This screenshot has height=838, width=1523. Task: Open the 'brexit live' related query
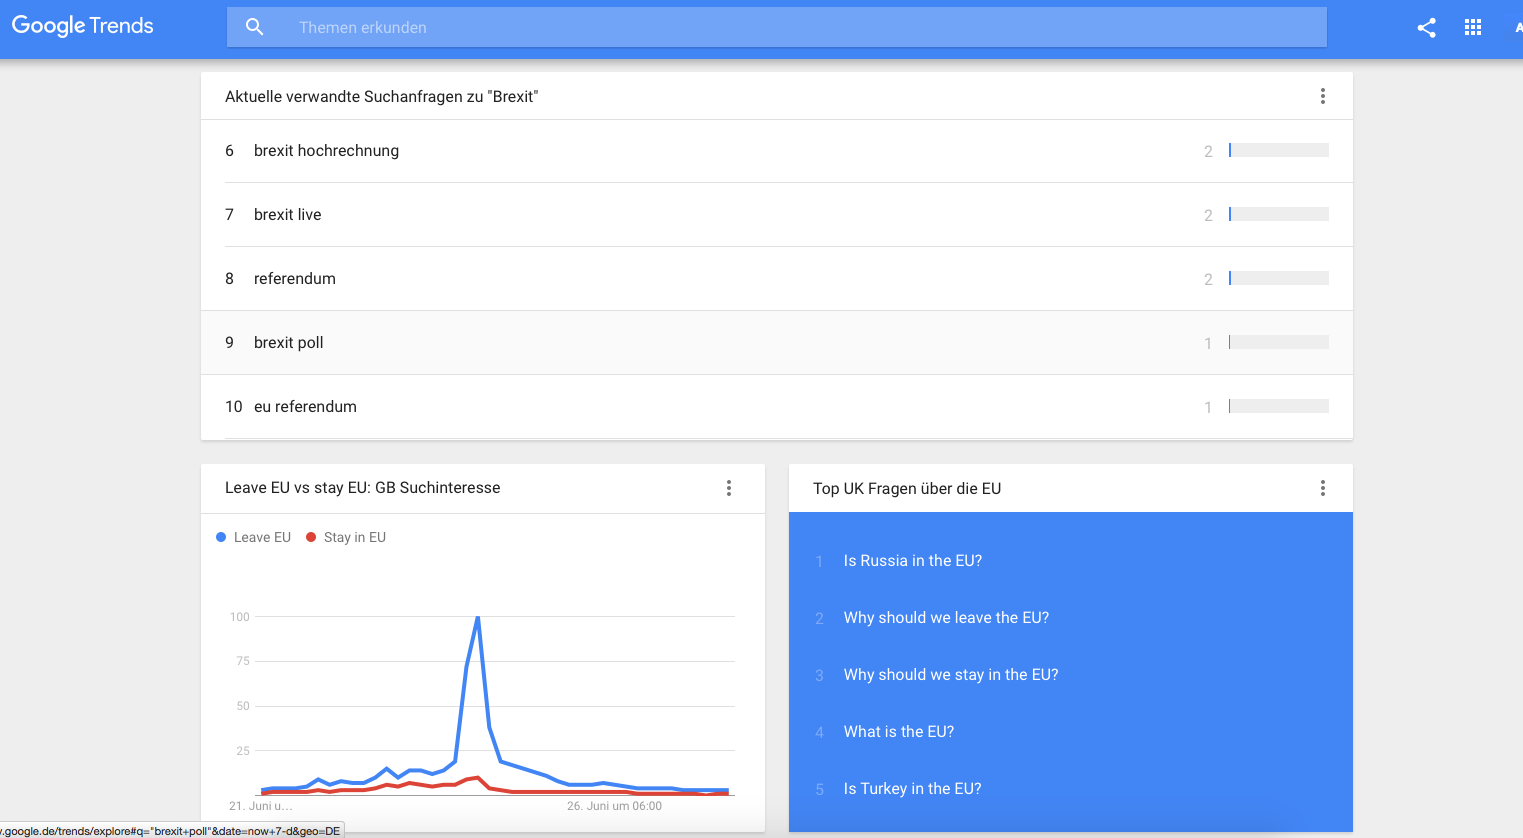(288, 215)
